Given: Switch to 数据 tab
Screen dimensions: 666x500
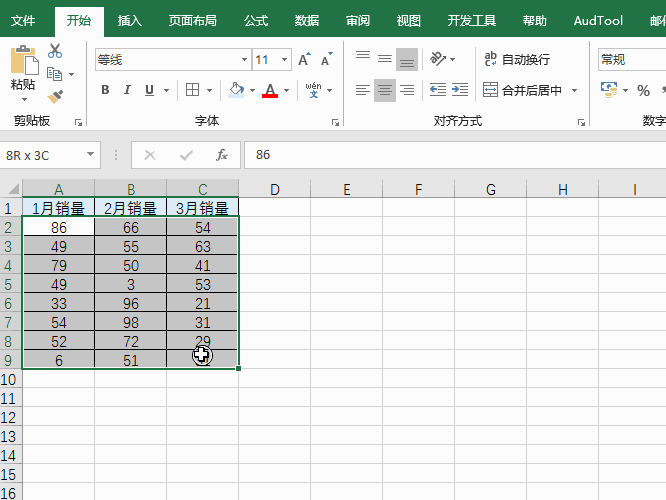Looking at the screenshot, I should tap(307, 20).
